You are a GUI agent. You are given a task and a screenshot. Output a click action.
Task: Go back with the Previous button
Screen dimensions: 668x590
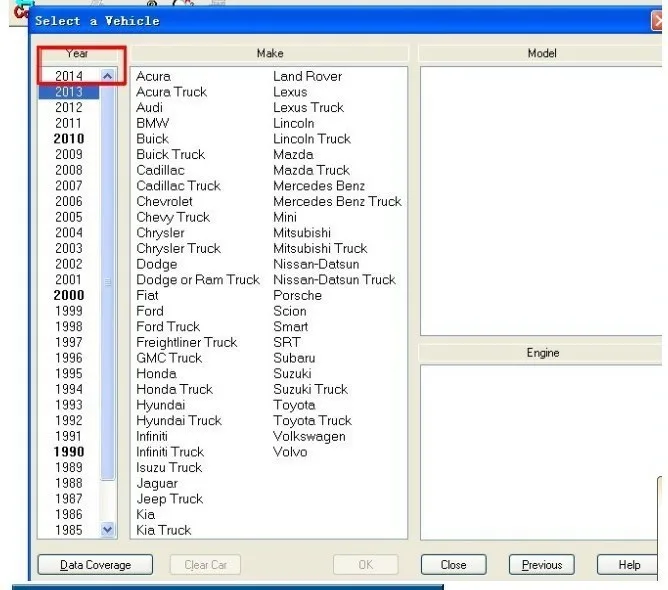click(541, 565)
